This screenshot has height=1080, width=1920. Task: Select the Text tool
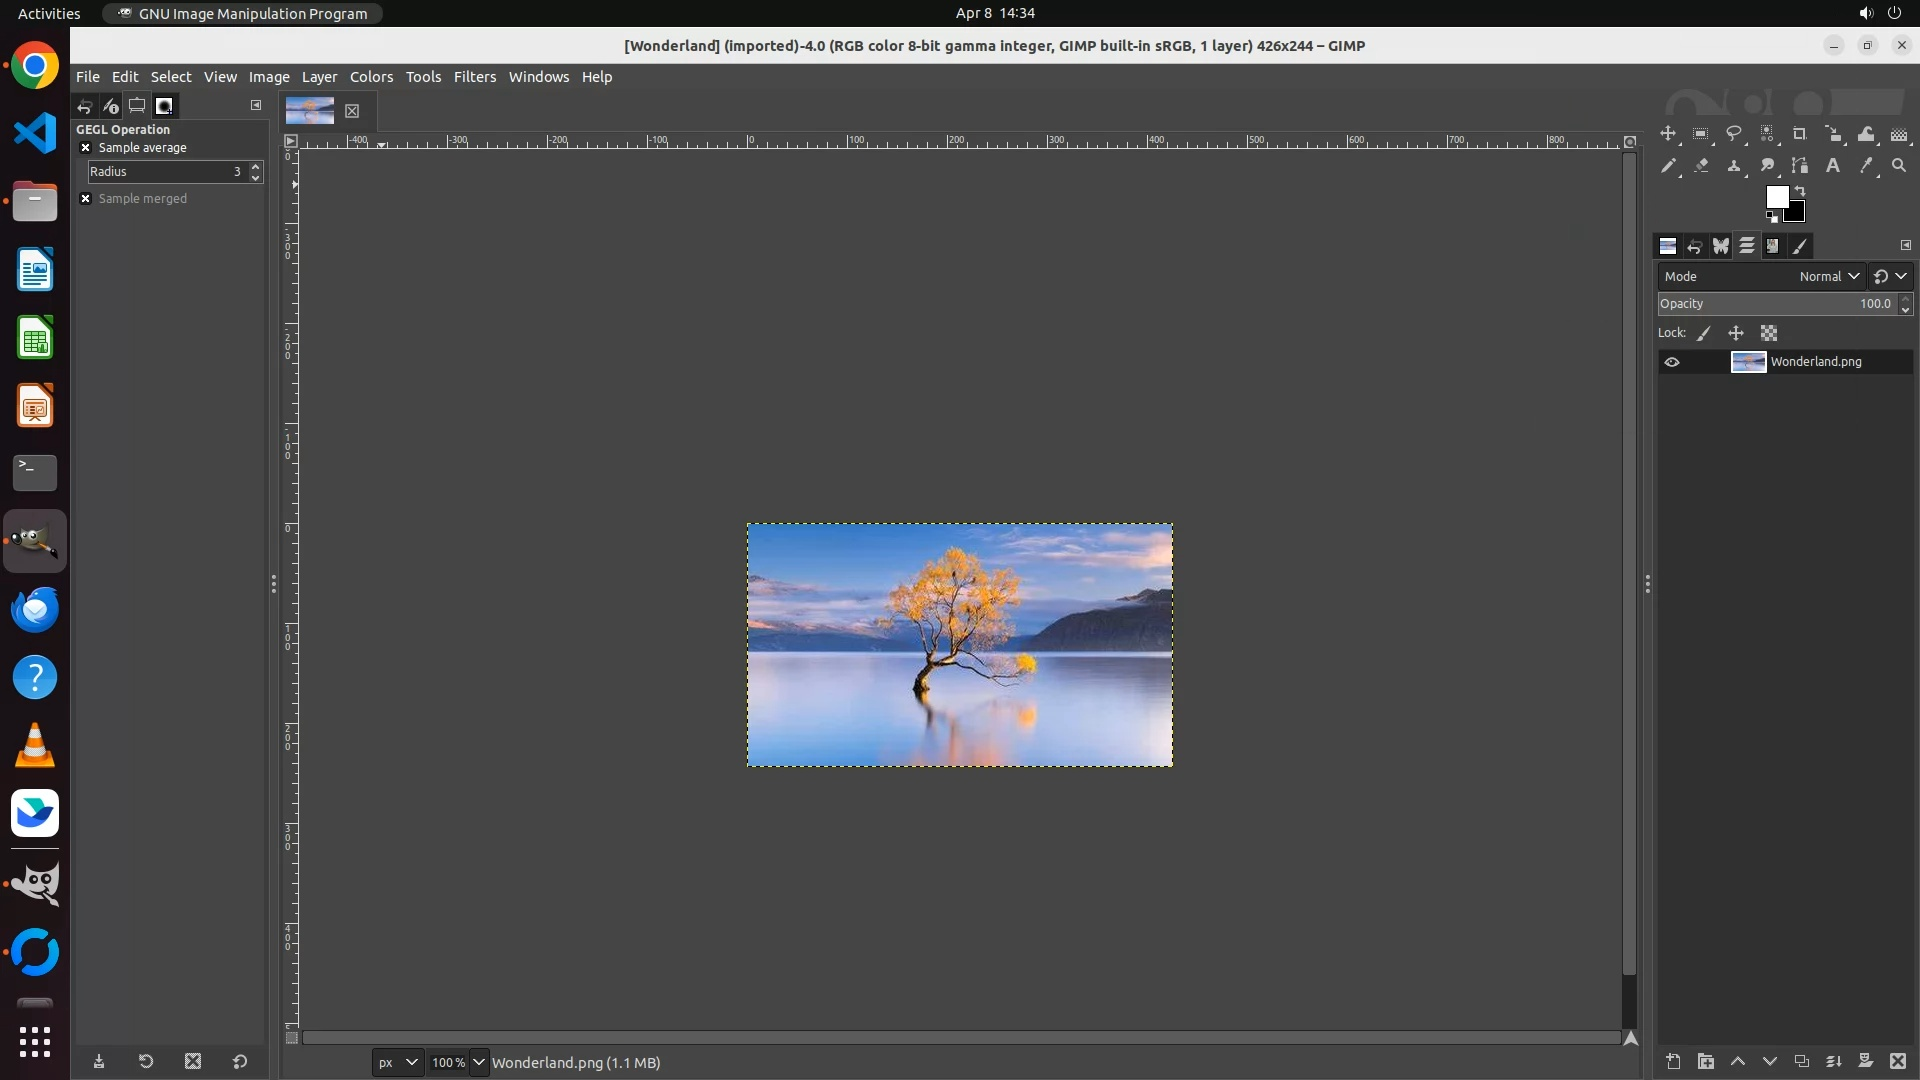tap(1833, 166)
